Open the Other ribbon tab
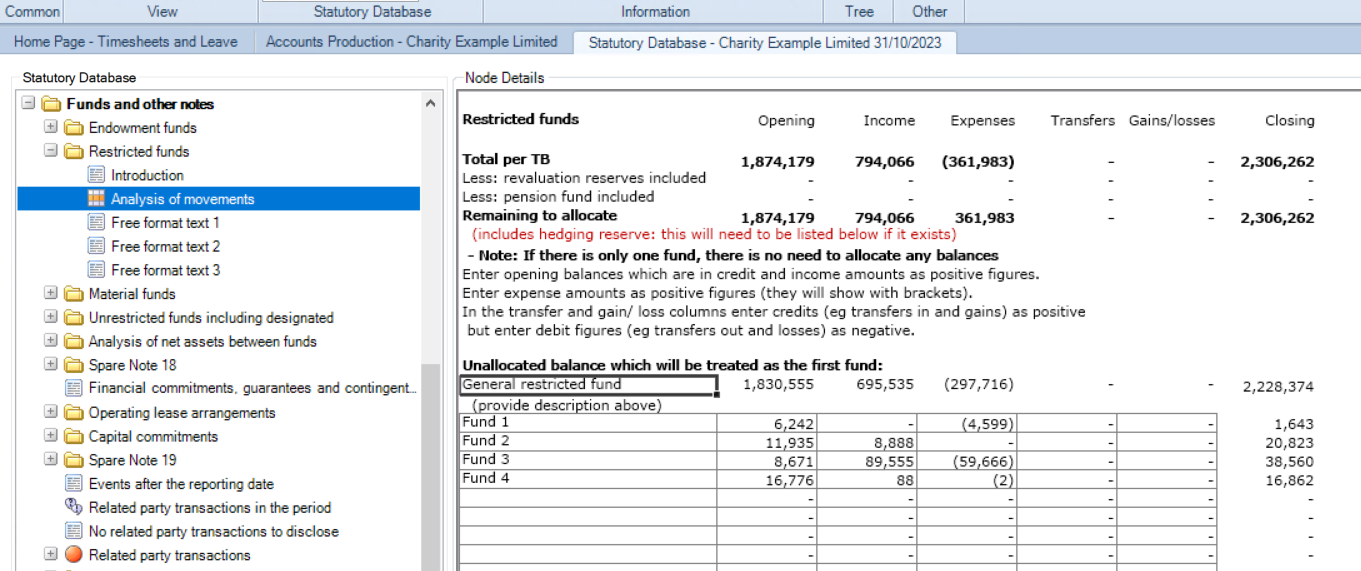 click(x=929, y=12)
